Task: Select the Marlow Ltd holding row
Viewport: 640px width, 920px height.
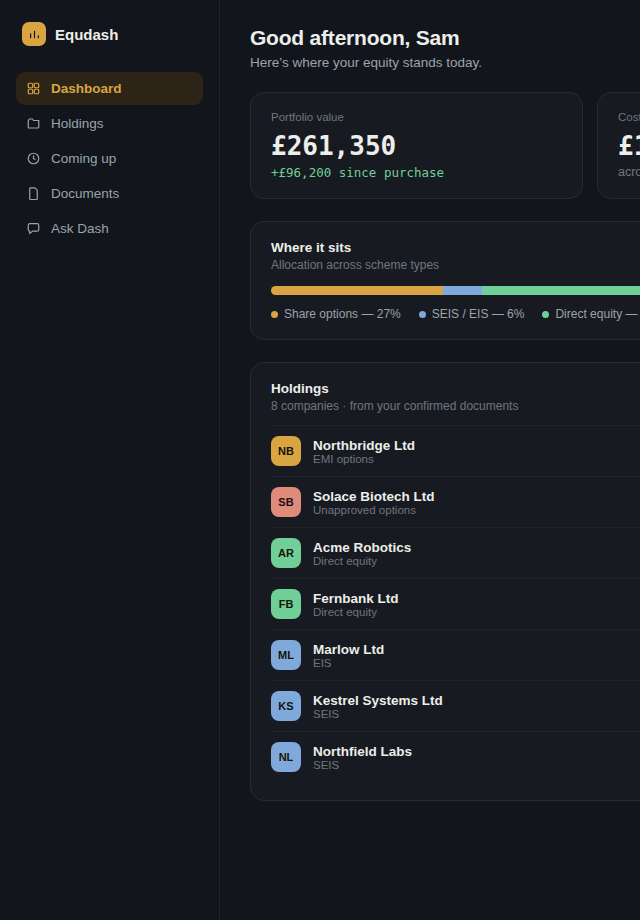Action: pos(455,655)
